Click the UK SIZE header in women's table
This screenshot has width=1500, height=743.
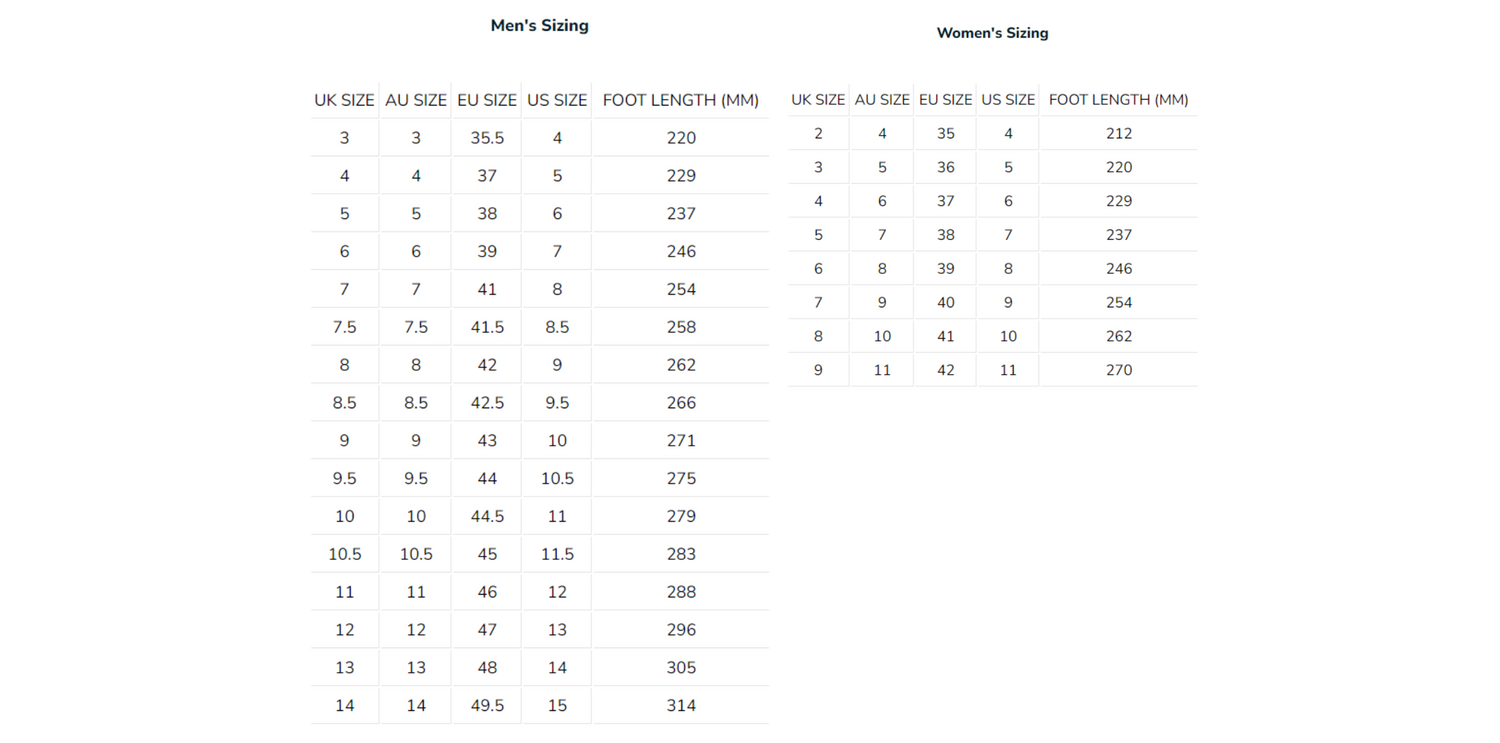pos(818,100)
